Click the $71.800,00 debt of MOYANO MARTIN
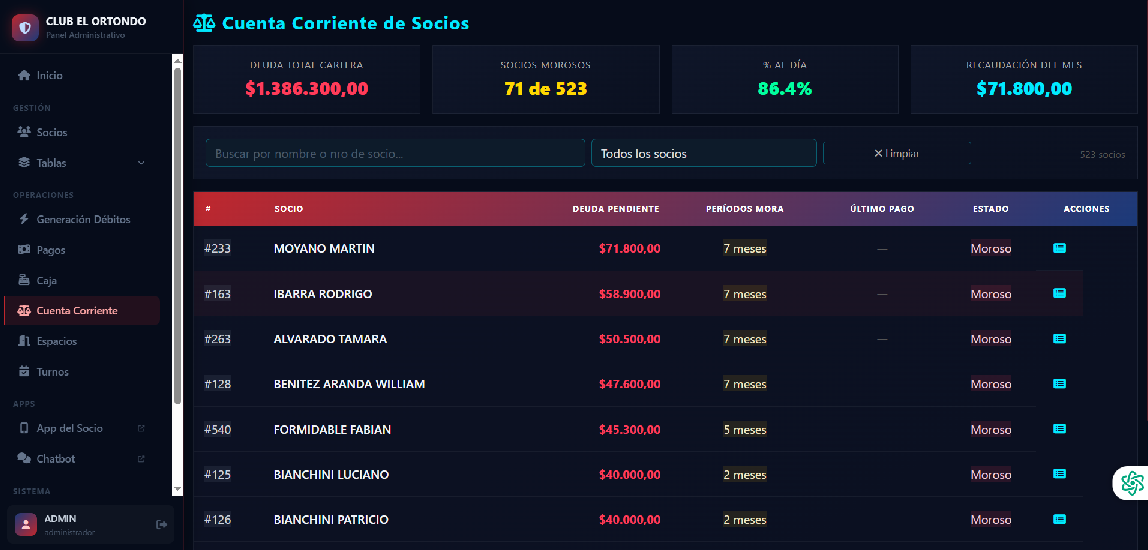The image size is (1148, 550). [630, 248]
